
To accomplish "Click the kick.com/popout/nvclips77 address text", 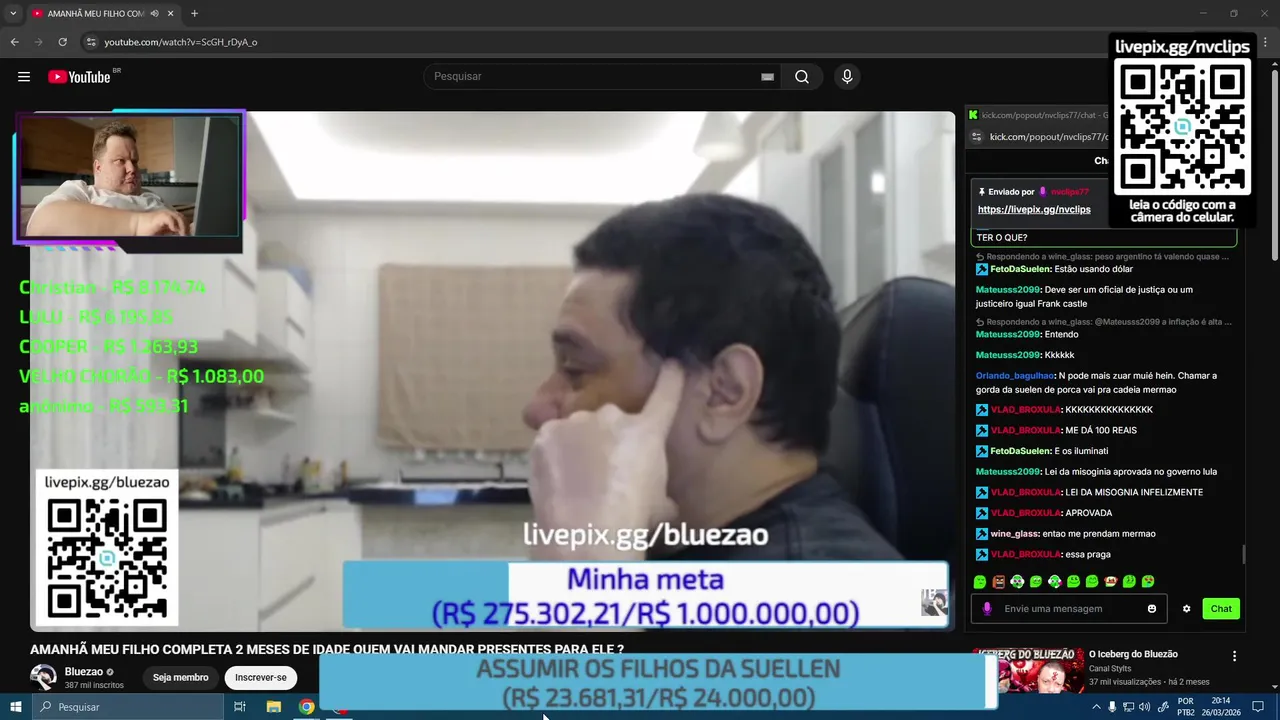I will (x=1048, y=137).
